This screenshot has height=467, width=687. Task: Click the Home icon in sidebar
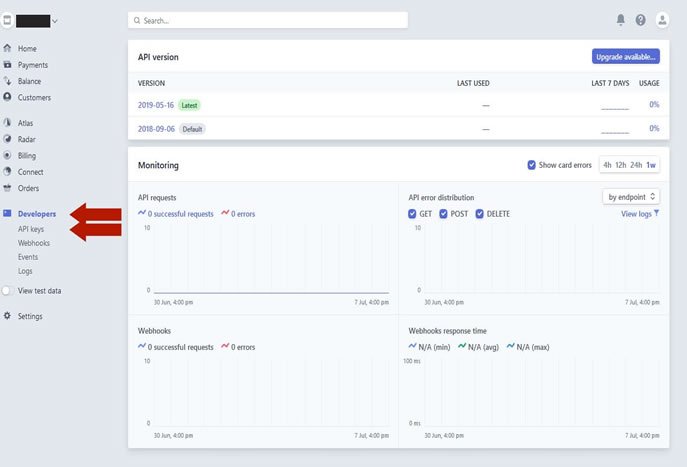coord(8,48)
